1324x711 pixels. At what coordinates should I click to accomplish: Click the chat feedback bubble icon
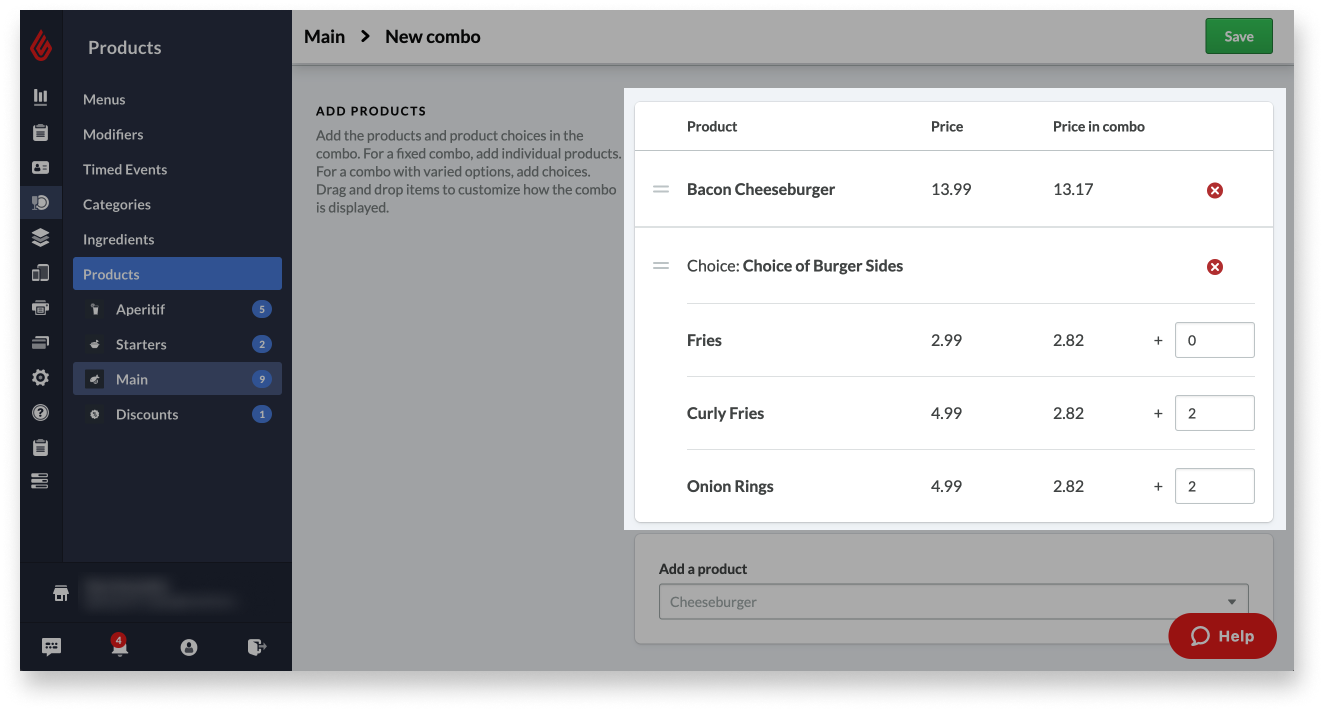tap(51, 647)
